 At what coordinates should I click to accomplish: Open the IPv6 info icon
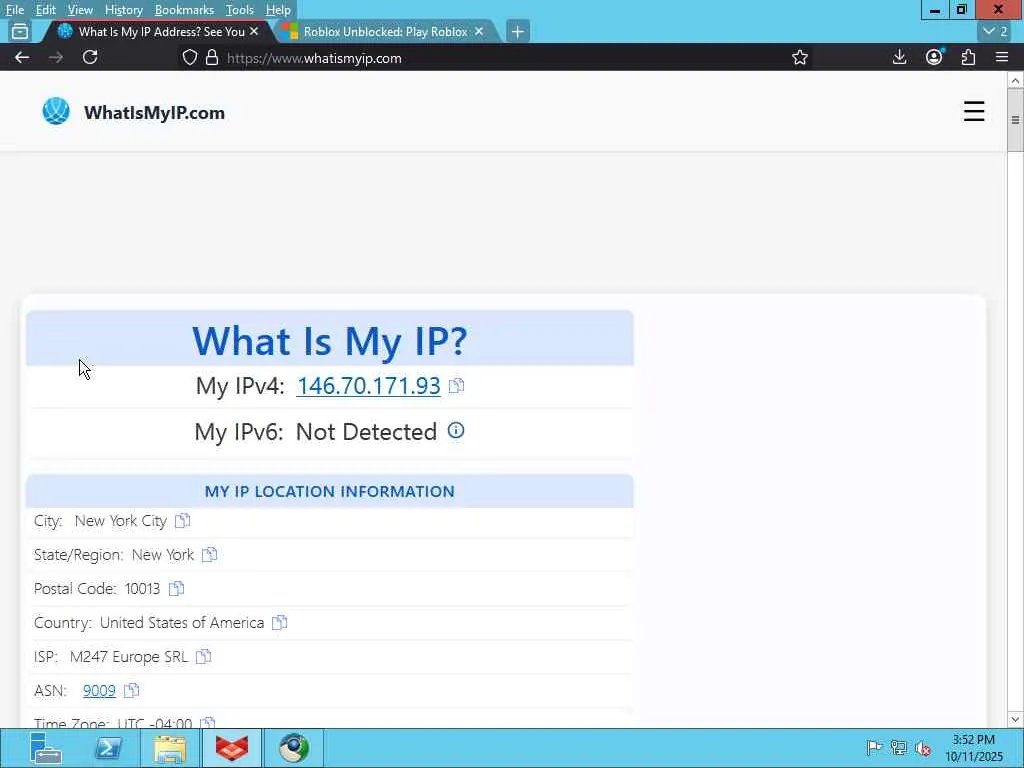(456, 430)
